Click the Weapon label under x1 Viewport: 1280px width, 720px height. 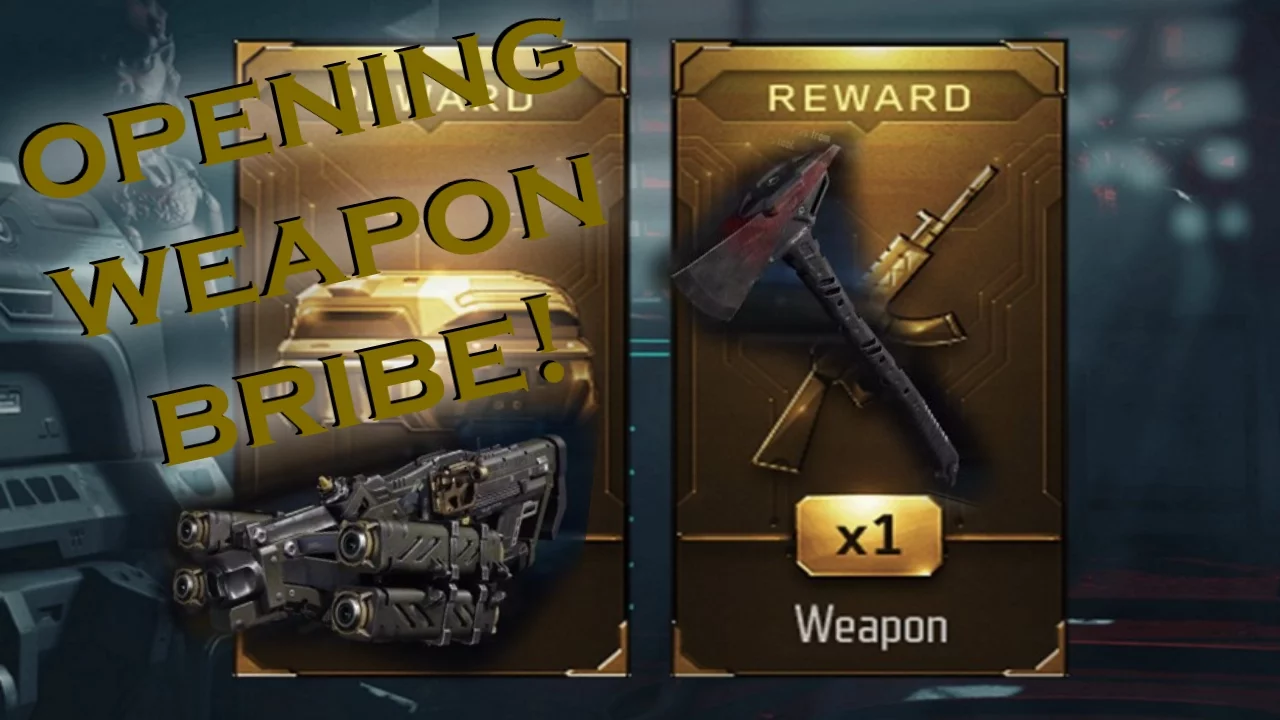[871, 626]
